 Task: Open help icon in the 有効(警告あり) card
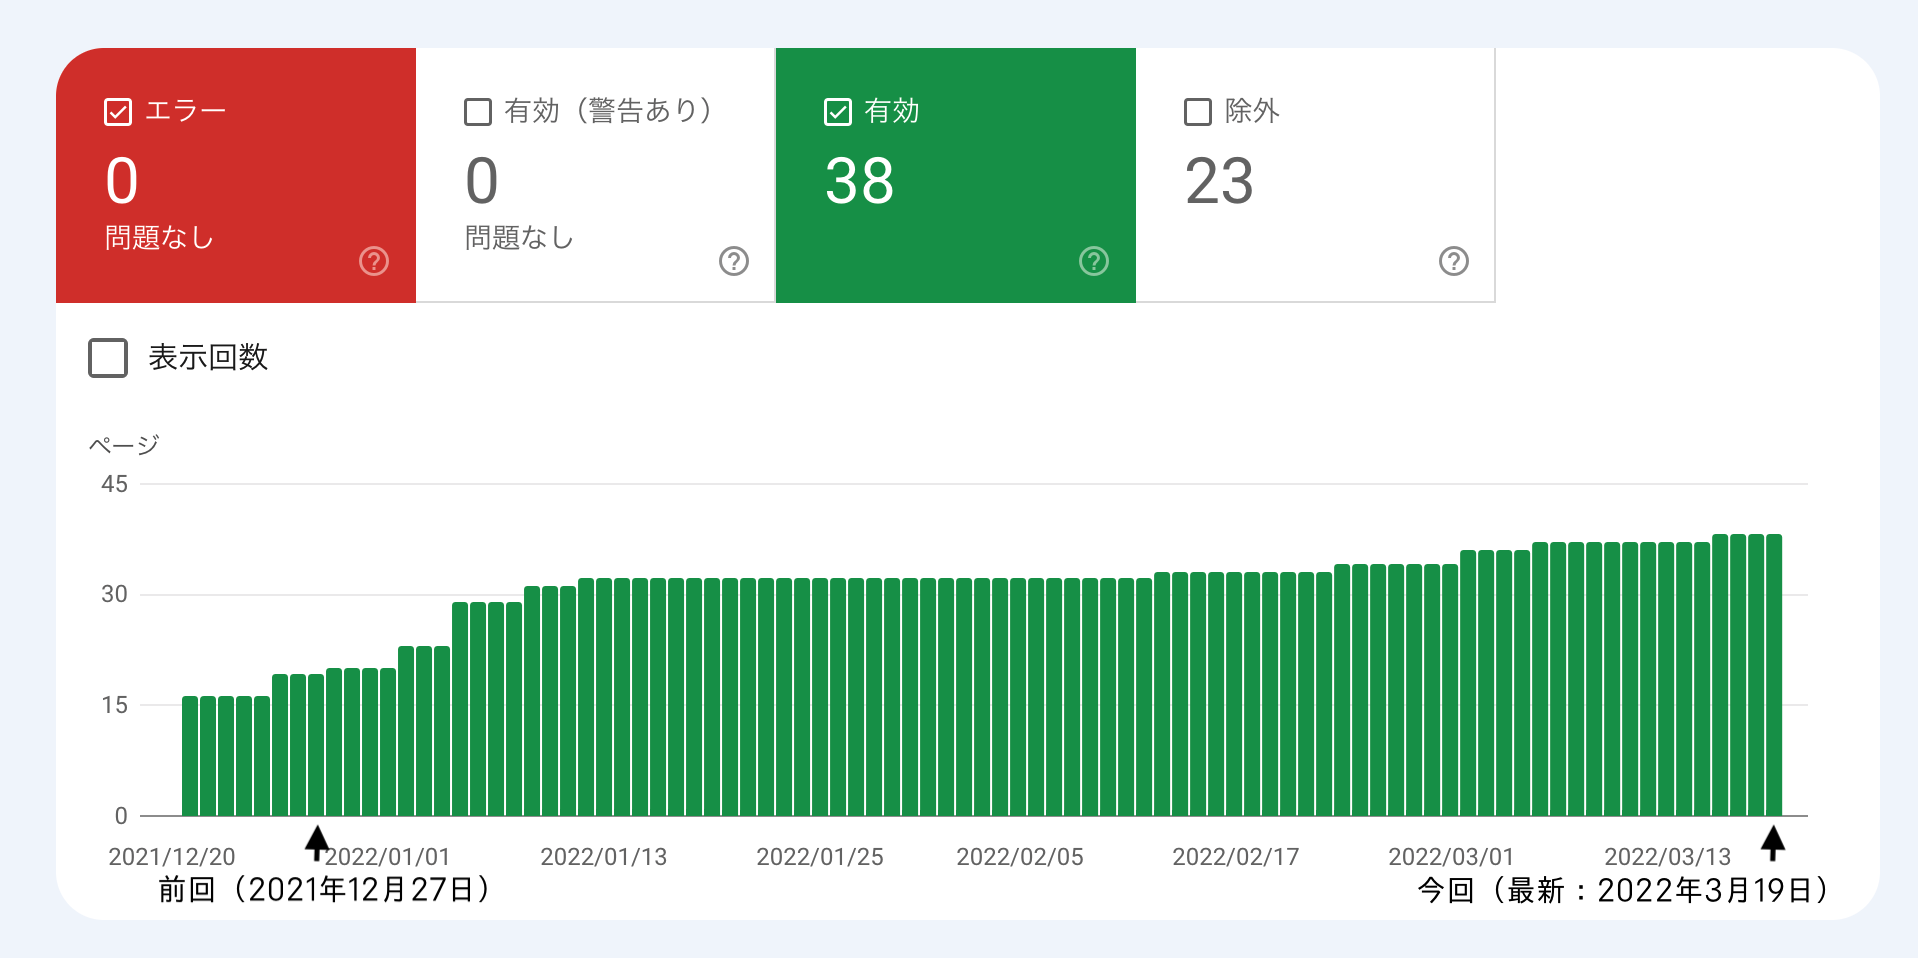tap(734, 261)
